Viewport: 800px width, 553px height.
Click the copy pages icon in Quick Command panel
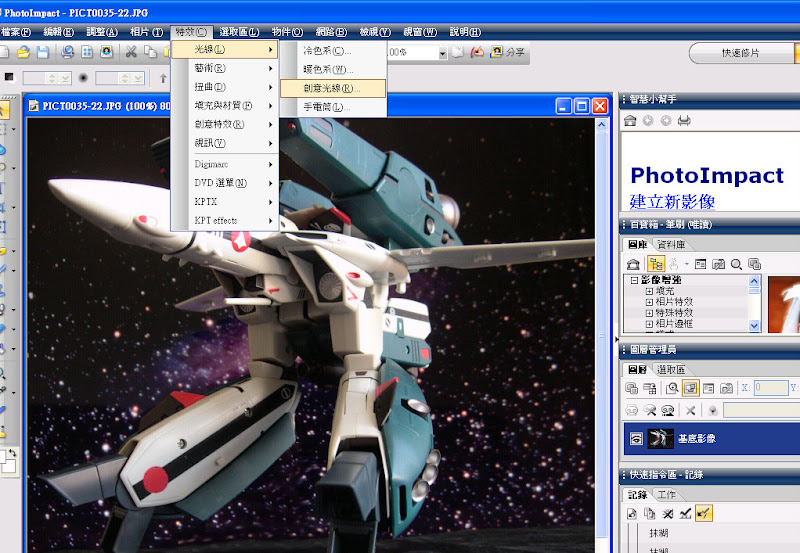649,513
